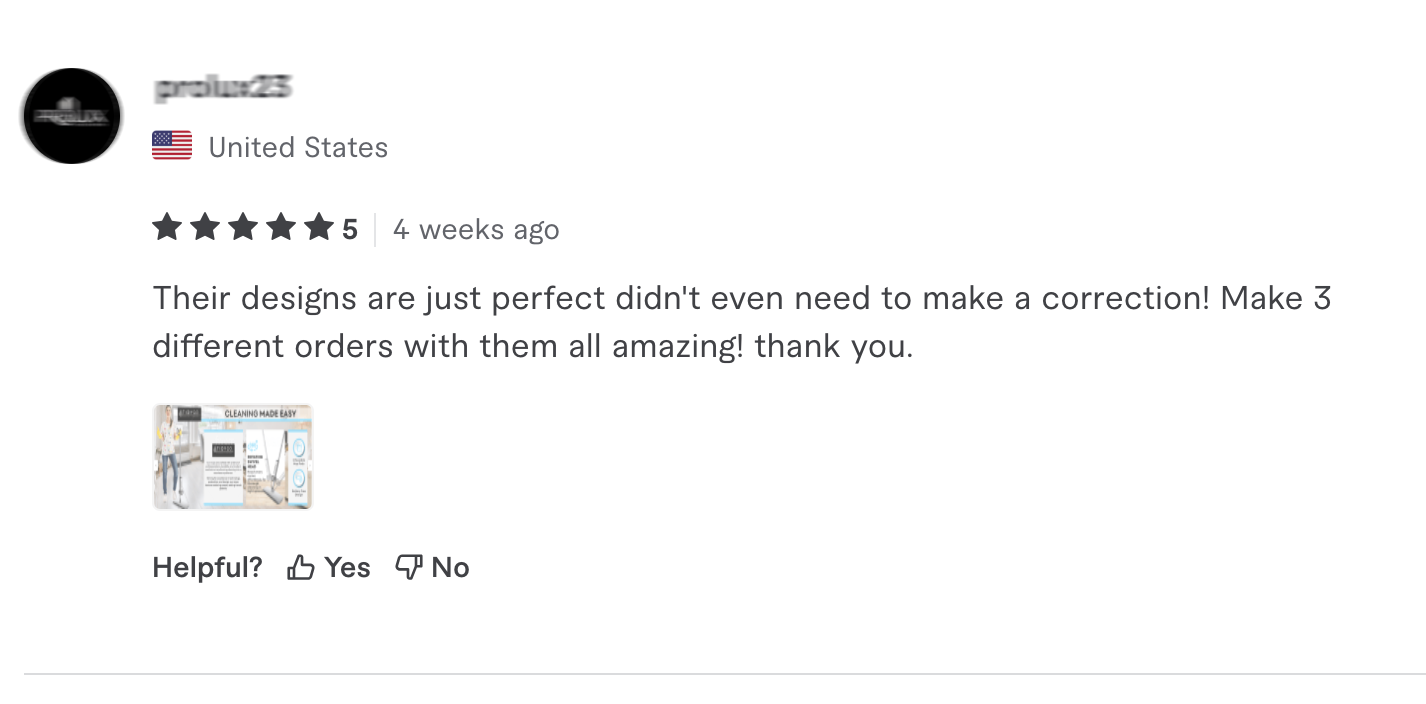The height and width of the screenshot is (704, 1426).
Task: Click the thumbs-up icon
Action: [300, 568]
